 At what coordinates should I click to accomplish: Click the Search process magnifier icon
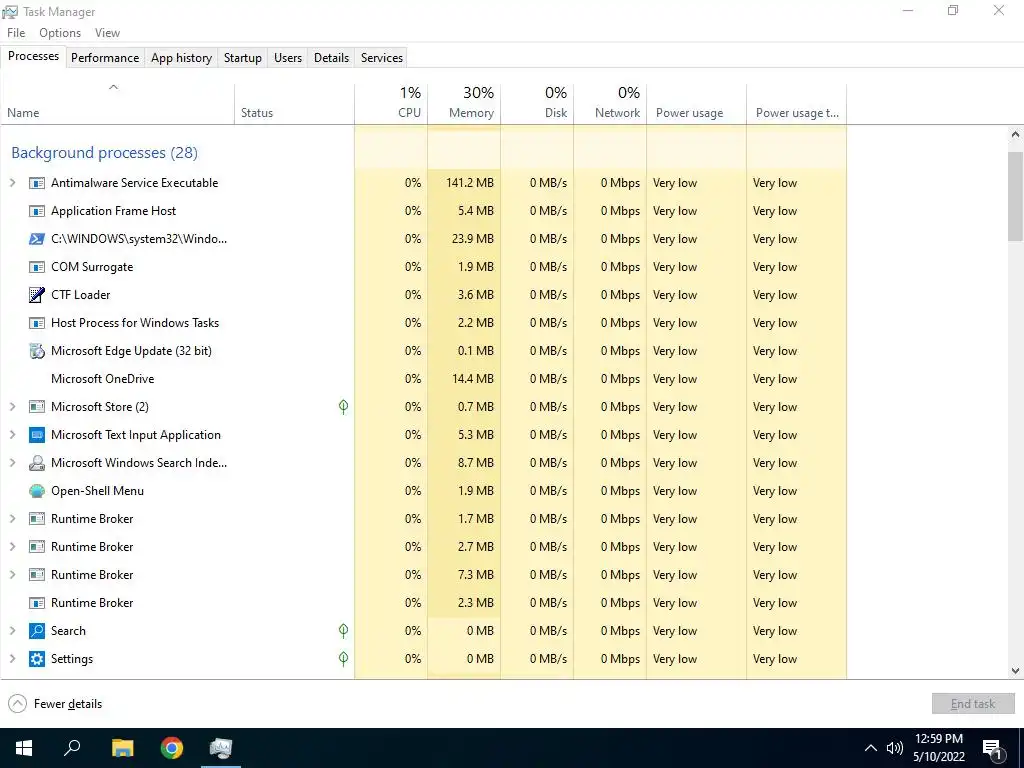pyautogui.click(x=37, y=631)
